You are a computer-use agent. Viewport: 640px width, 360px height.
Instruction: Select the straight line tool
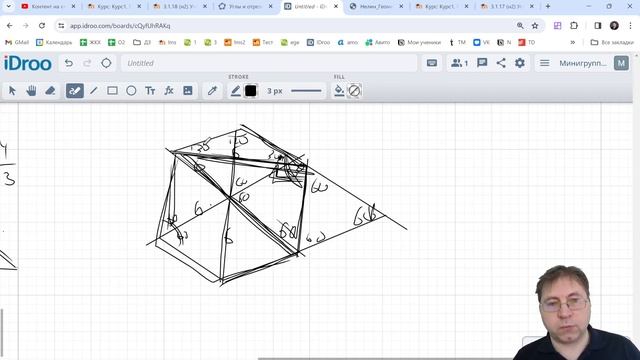coord(94,91)
